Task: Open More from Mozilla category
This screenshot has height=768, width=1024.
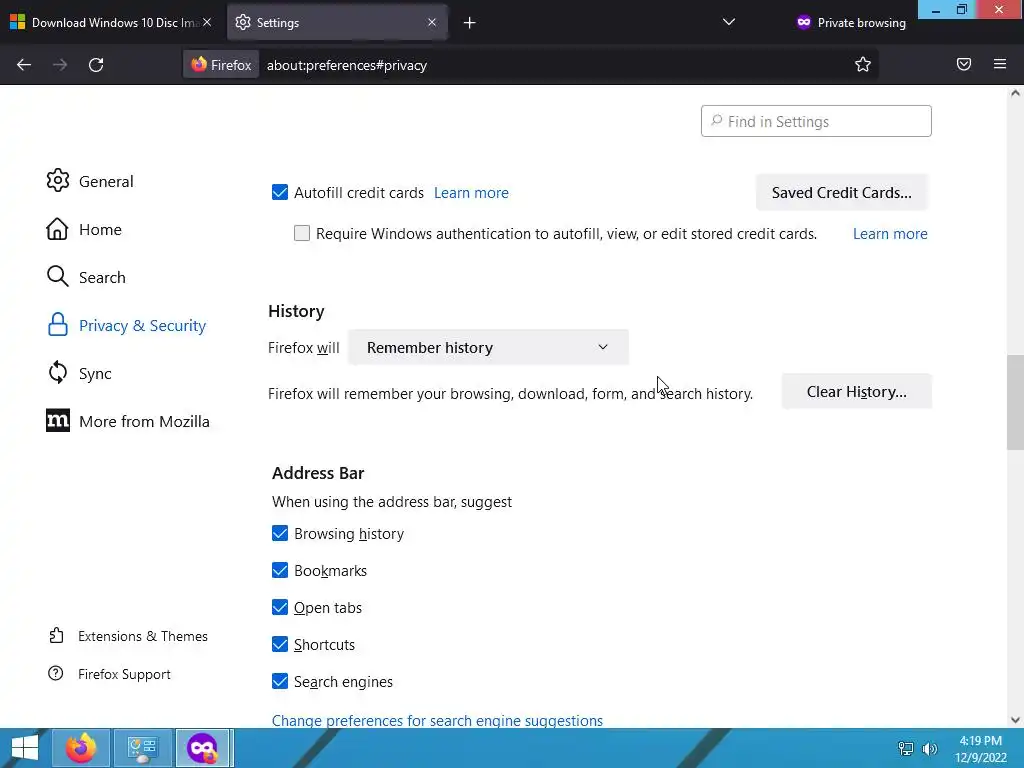Action: pyautogui.click(x=128, y=421)
